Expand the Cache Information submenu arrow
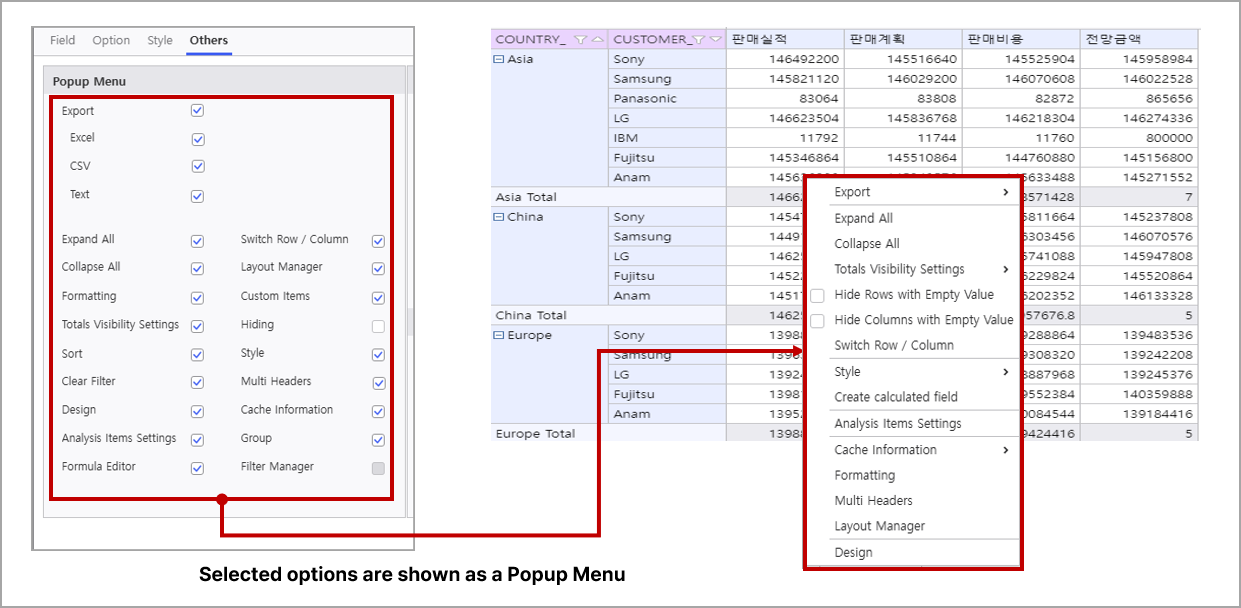The width and height of the screenshot is (1241, 608). (x=1006, y=450)
